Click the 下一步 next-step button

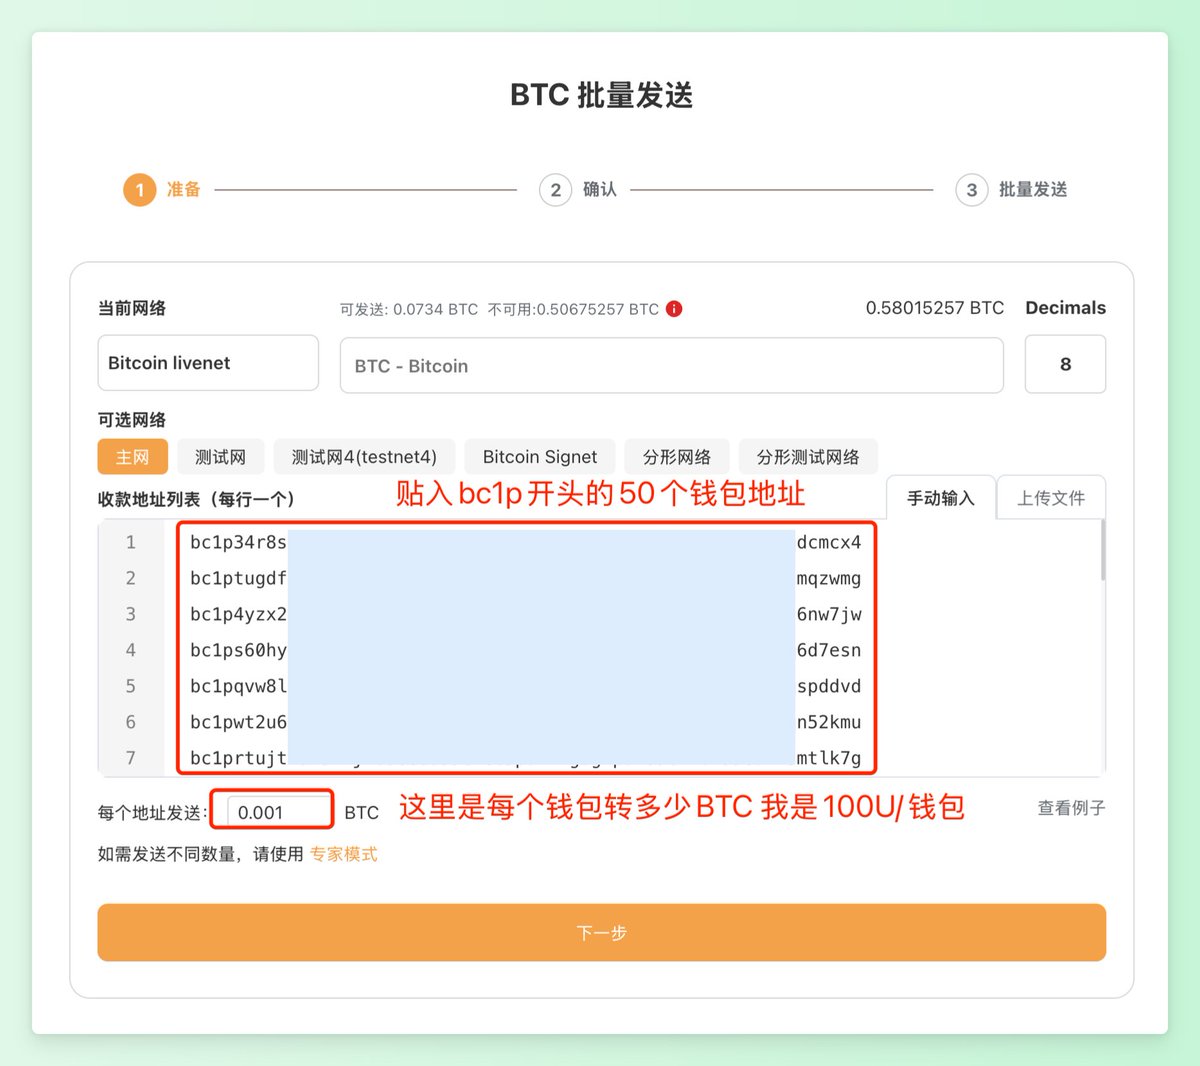click(602, 933)
